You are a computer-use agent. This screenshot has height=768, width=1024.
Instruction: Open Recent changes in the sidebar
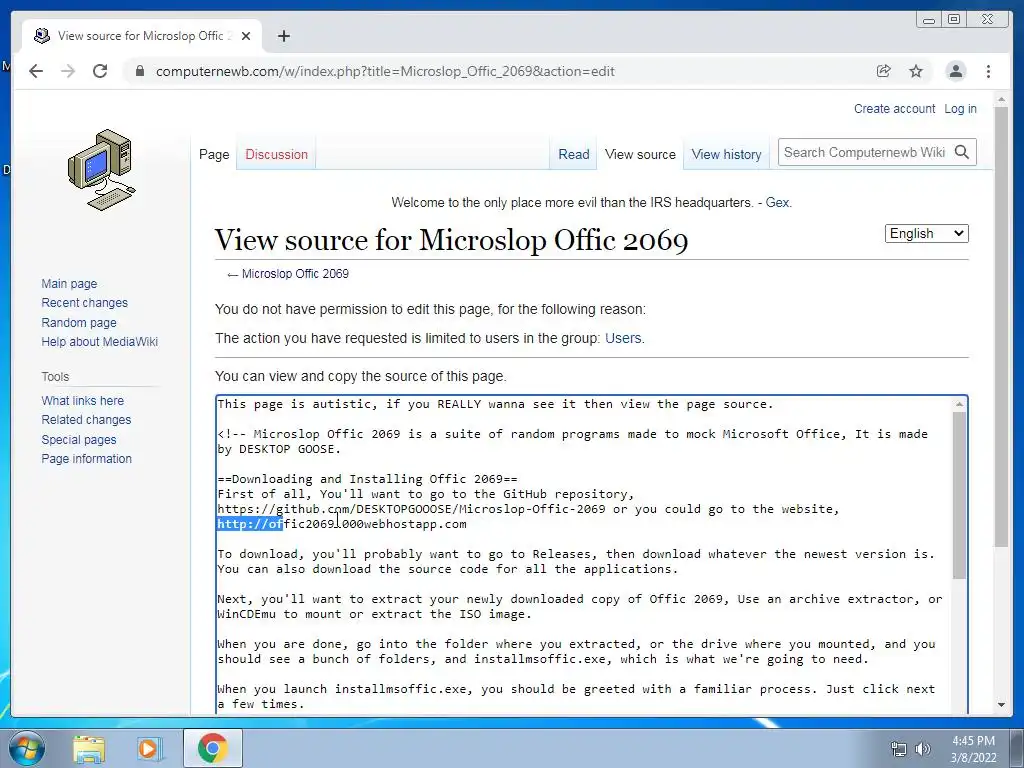click(84, 303)
